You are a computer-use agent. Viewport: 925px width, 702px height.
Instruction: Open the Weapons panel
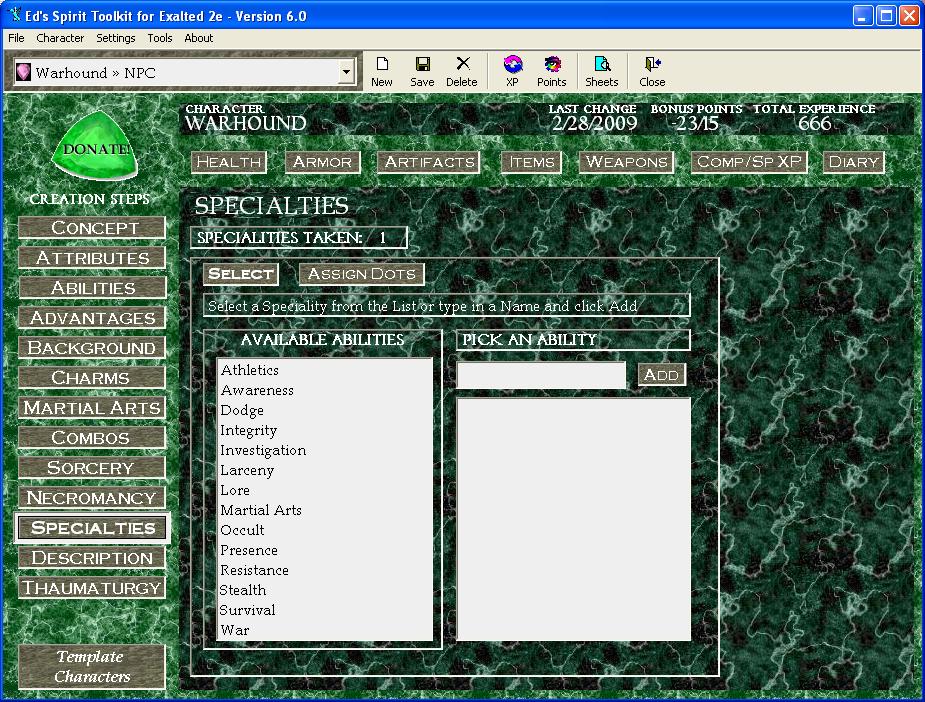[x=626, y=162]
